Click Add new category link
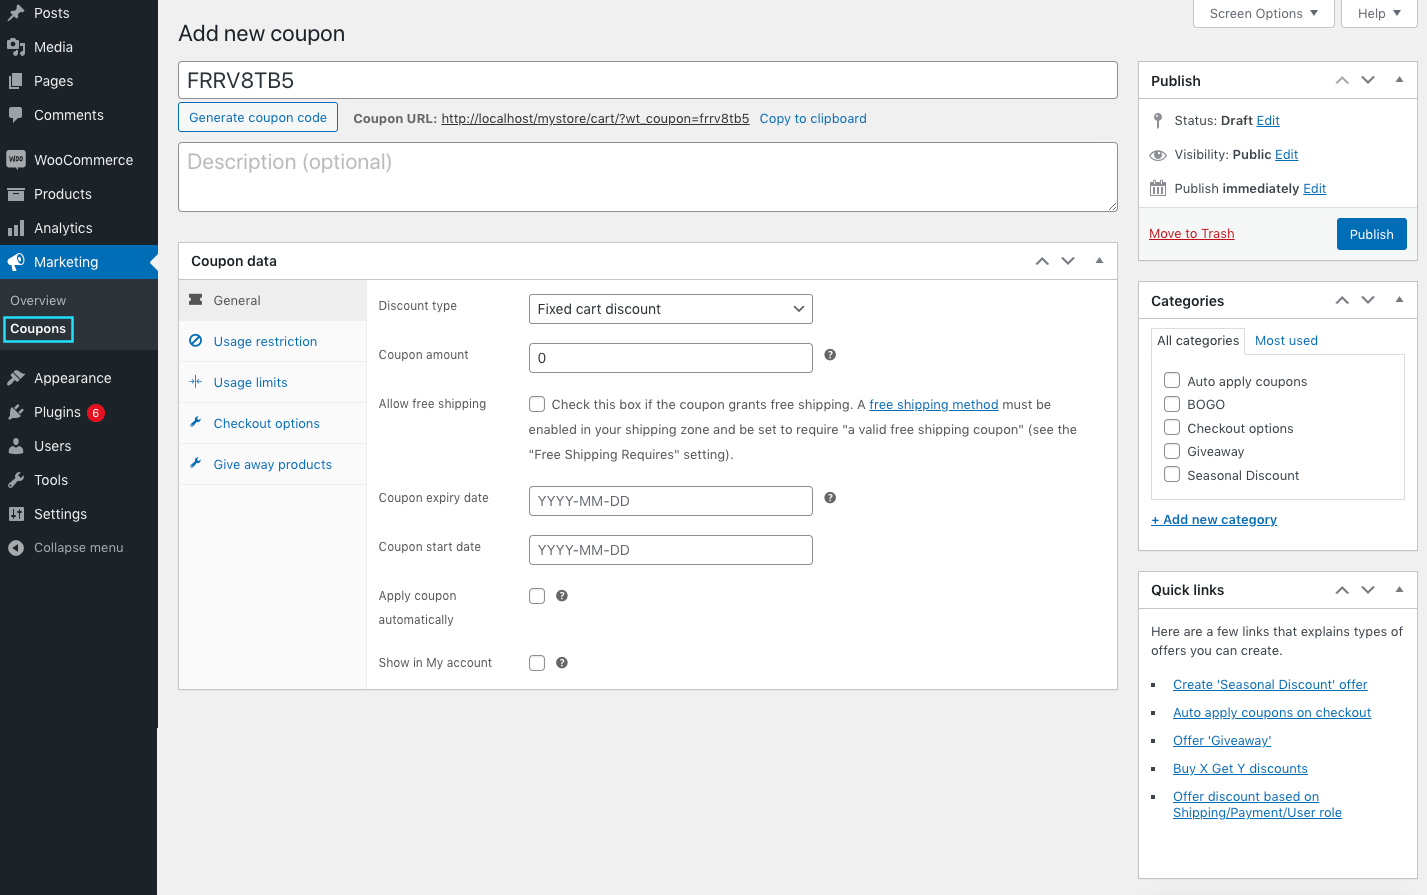This screenshot has height=895, width=1427. (1214, 520)
